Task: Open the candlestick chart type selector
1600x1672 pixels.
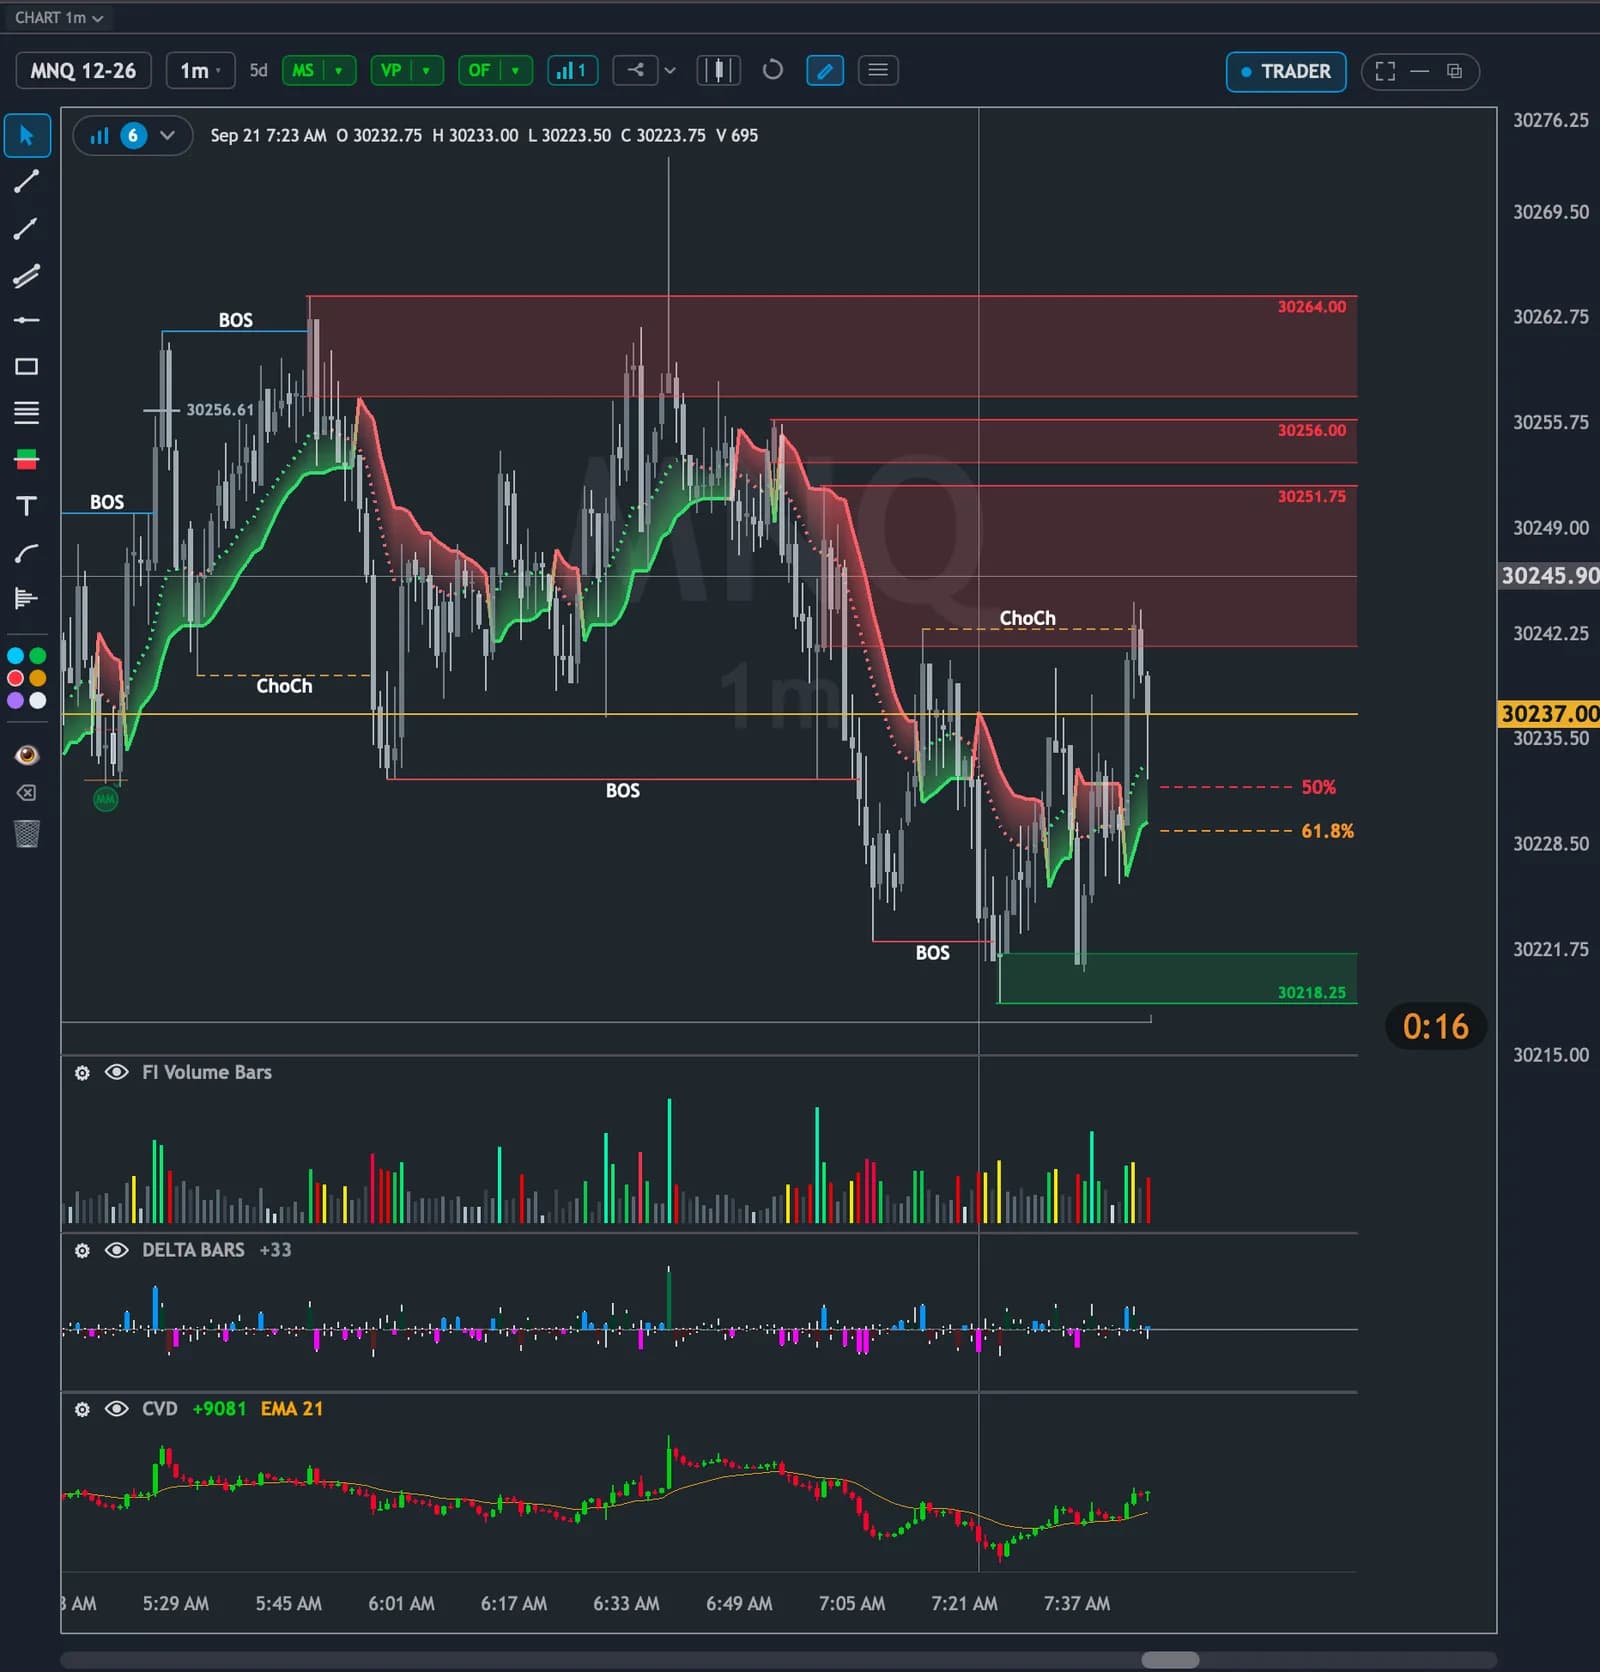Action: [x=719, y=70]
